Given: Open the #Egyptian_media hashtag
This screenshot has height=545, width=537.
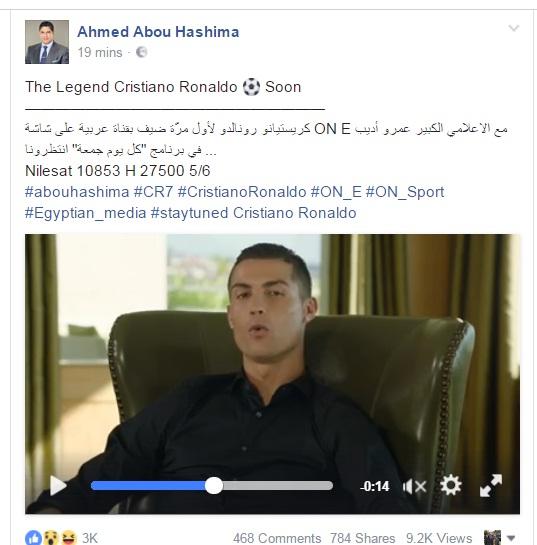Looking at the screenshot, I should pyautogui.click(x=86, y=213).
